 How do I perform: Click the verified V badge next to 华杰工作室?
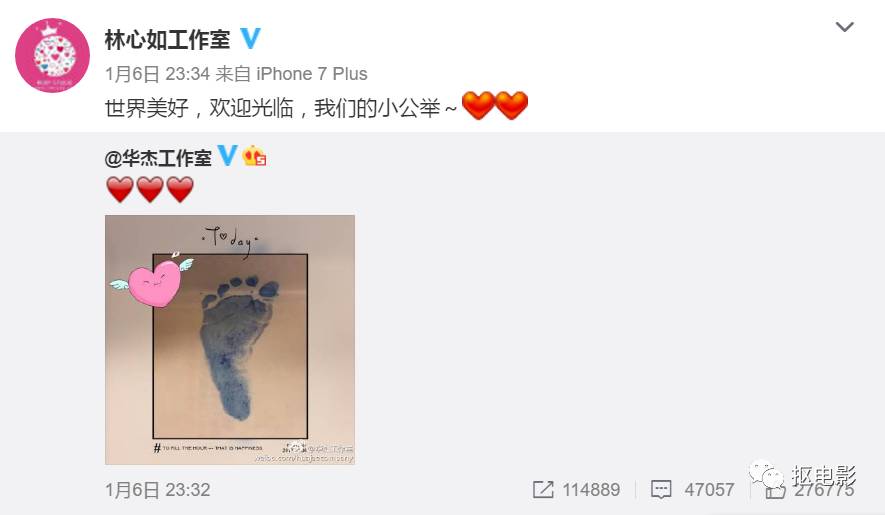pyautogui.click(x=227, y=155)
